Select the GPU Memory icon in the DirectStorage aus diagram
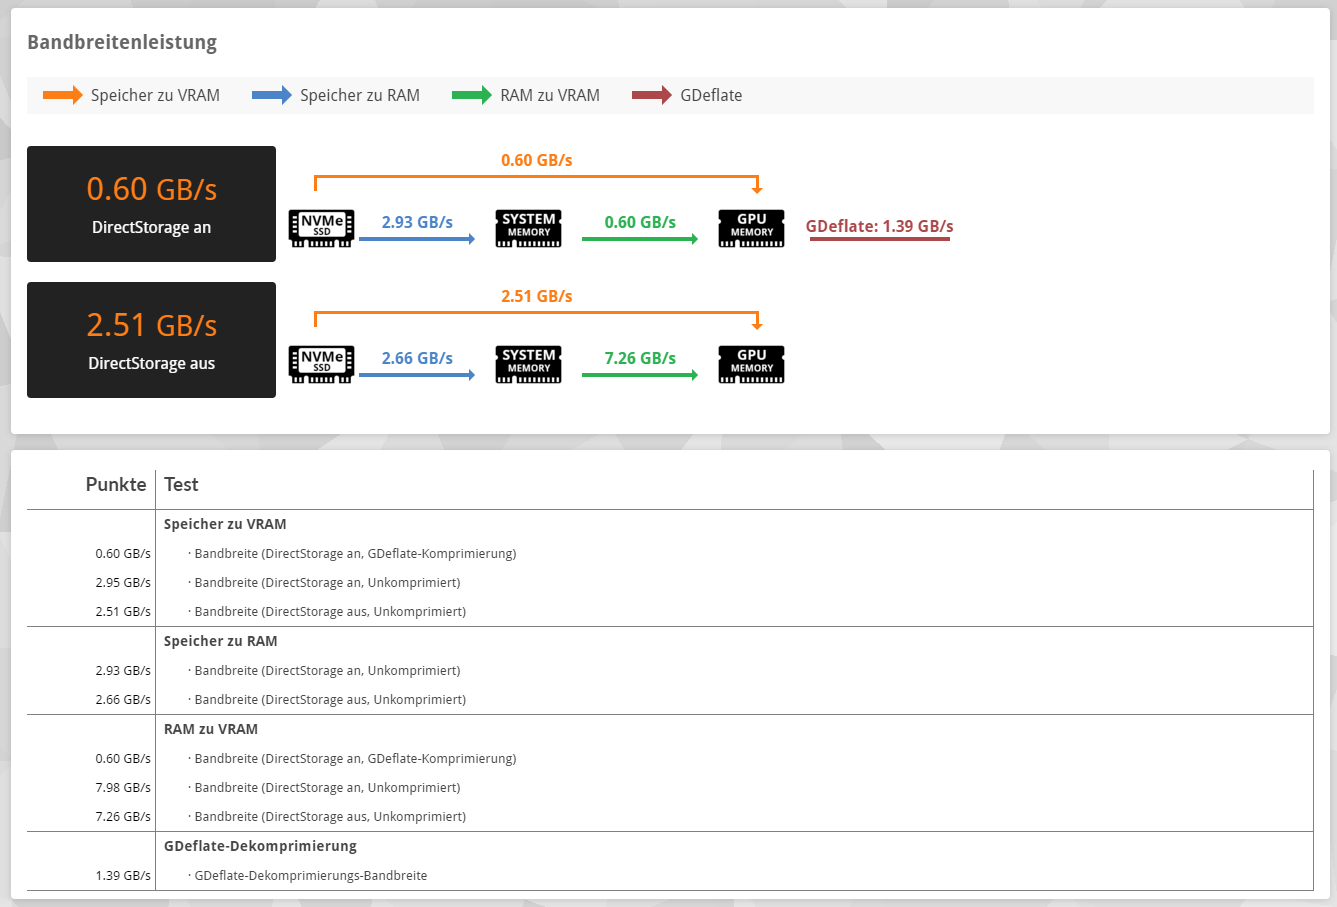Viewport: 1337px width, 907px height. [x=752, y=364]
